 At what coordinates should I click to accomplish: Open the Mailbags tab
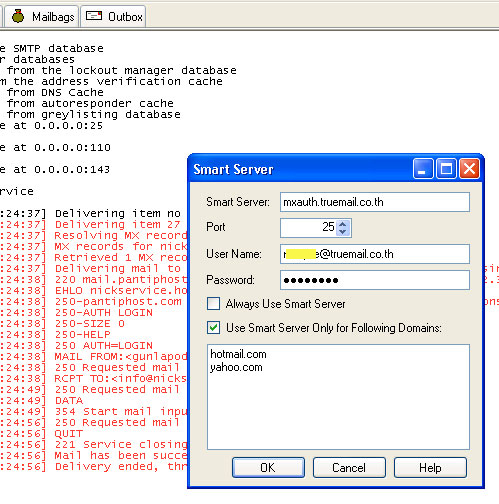[x=42, y=16]
